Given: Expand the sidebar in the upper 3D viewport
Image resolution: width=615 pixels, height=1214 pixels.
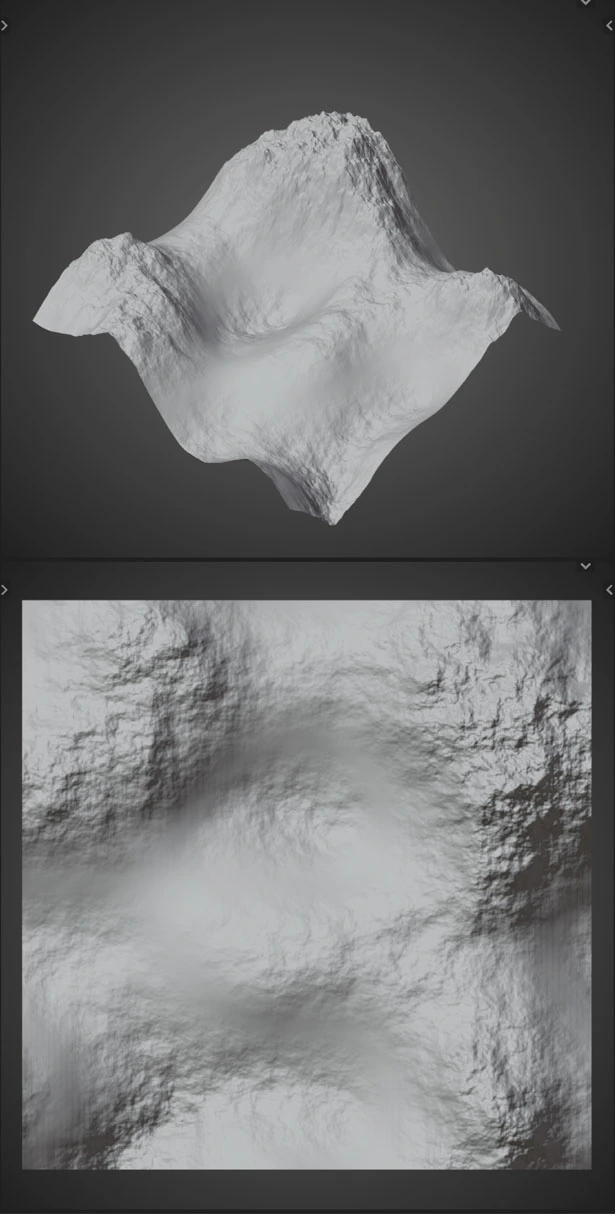Looking at the screenshot, I should 610,26.
